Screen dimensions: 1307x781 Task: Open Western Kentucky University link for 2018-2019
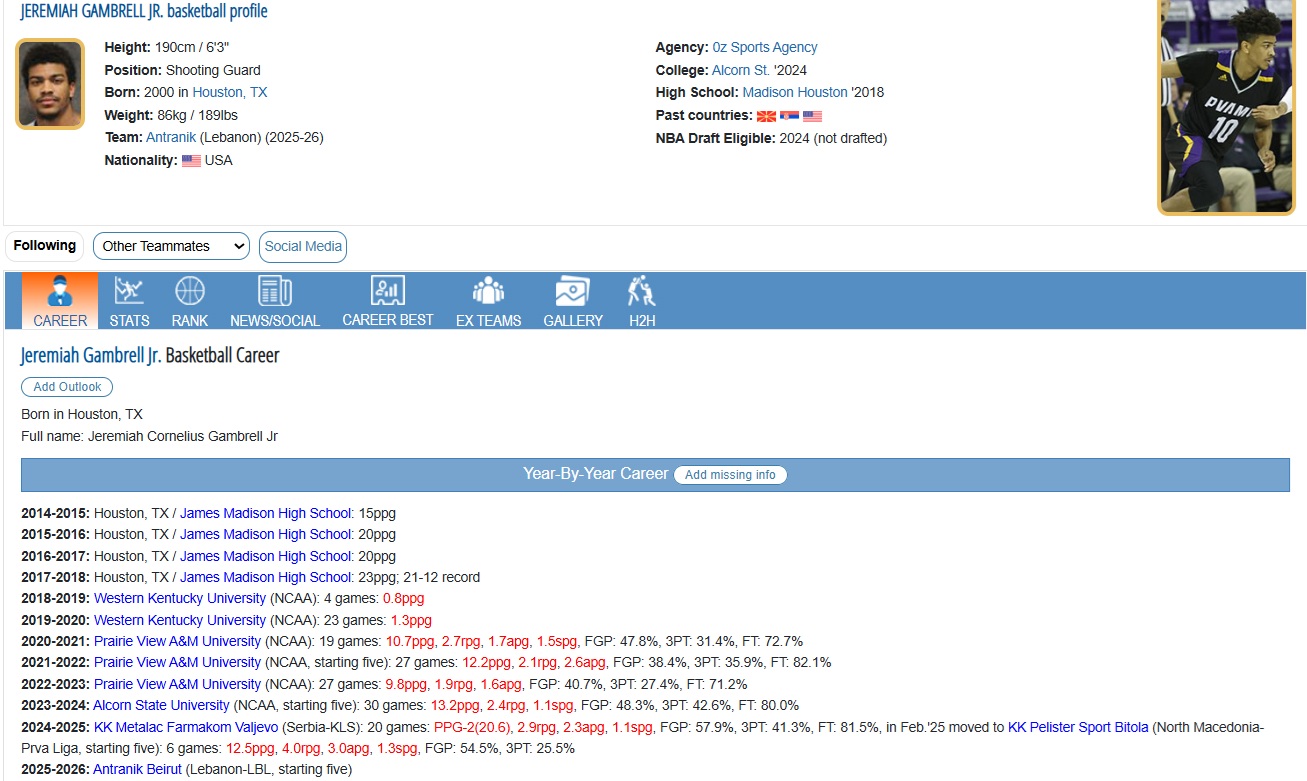(x=180, y=598)
